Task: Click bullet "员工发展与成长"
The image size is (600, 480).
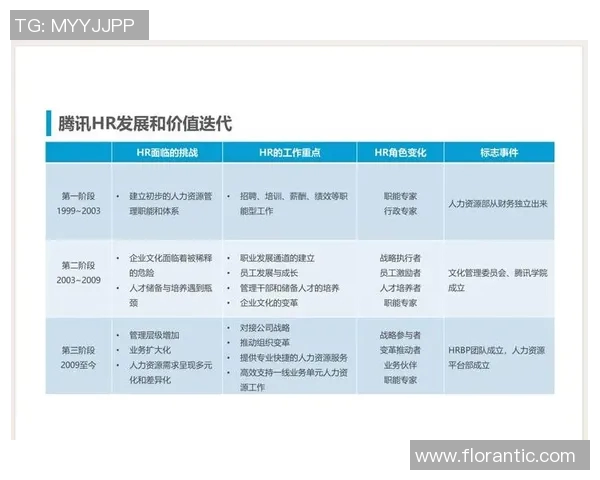Action: (x=269, y=273)
